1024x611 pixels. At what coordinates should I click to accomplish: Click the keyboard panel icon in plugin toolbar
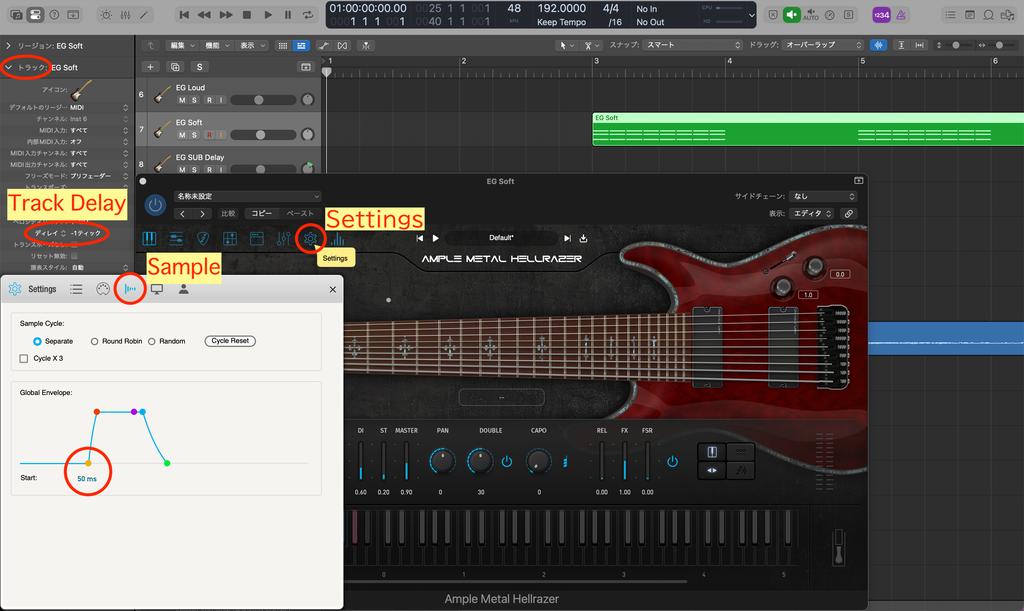coord(150,239)
